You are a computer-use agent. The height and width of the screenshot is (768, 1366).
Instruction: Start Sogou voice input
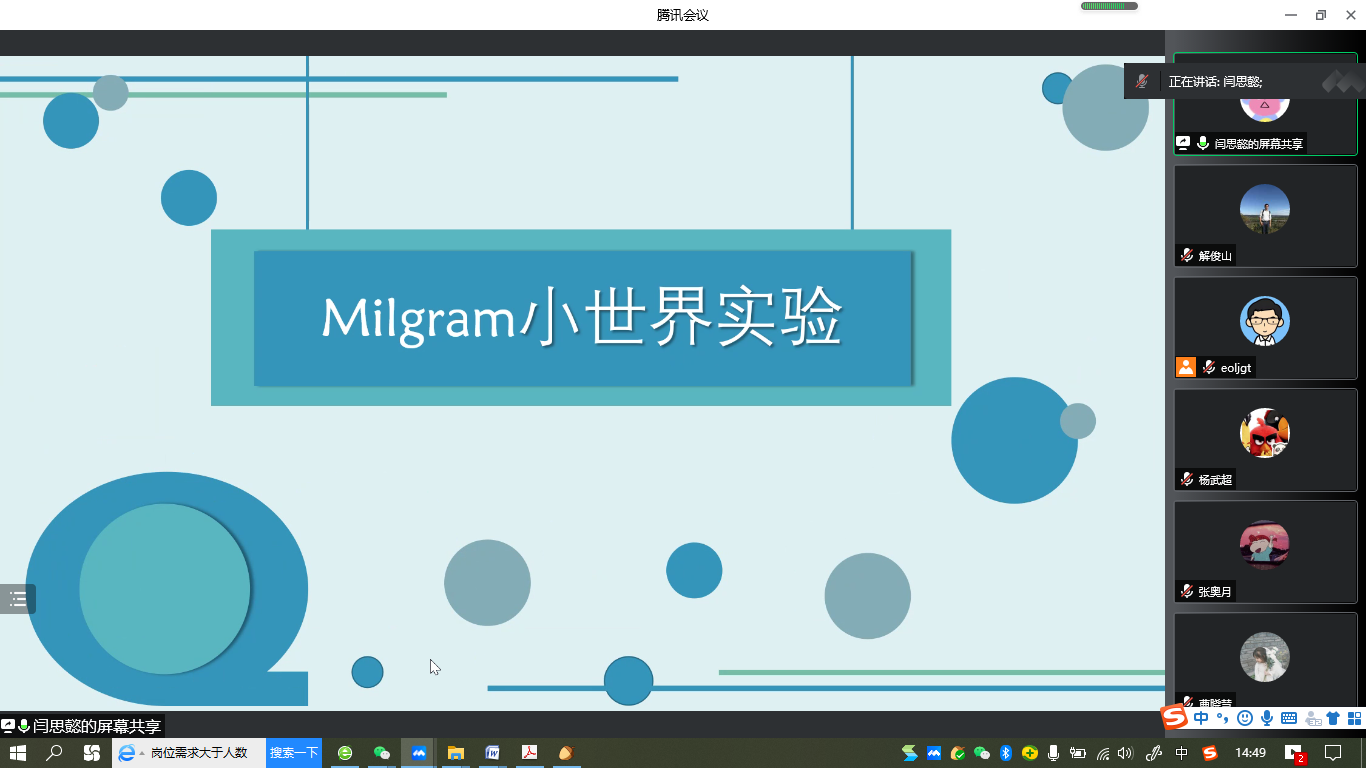click(x=1267, y=718)
